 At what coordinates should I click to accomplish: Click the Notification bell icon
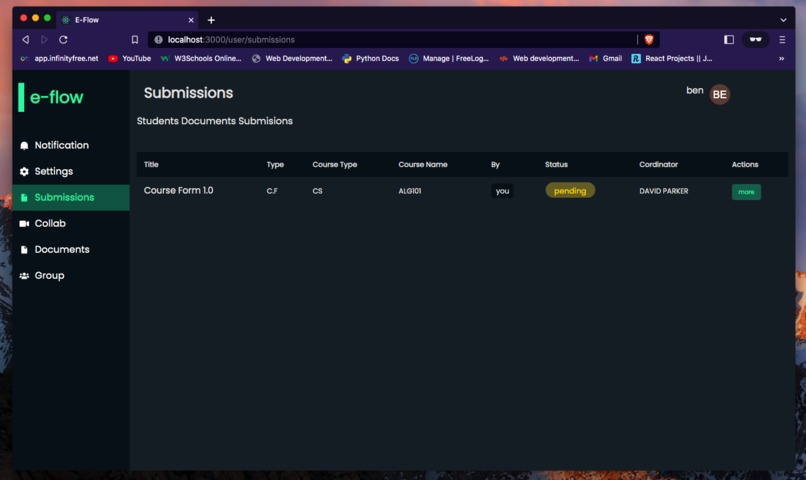(24, 146)
